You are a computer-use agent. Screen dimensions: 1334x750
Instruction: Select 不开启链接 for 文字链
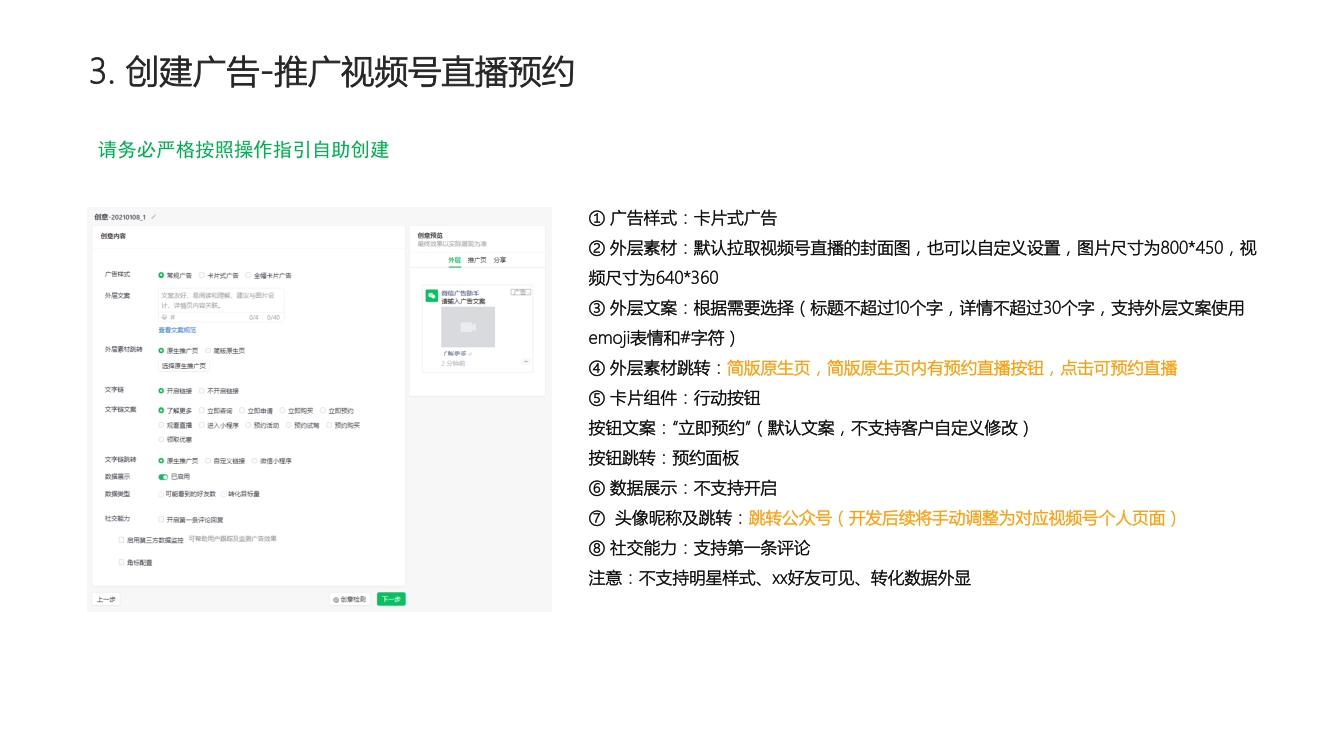[203, 391]
